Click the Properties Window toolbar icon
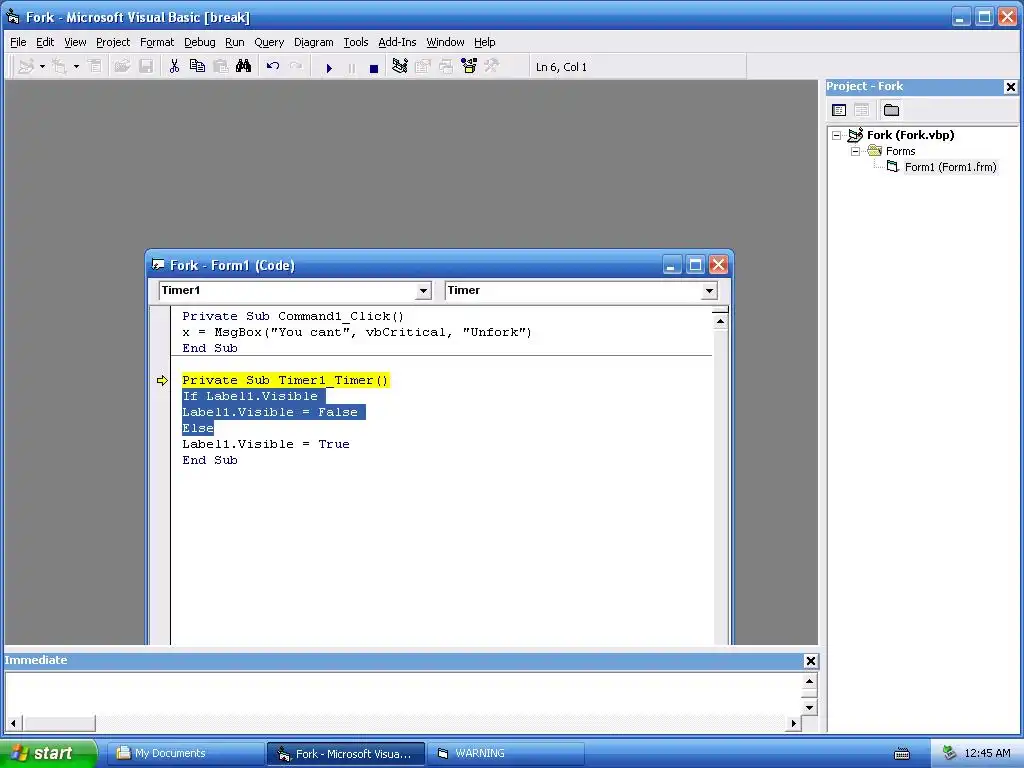The image size is (1024, 768). 423,67
